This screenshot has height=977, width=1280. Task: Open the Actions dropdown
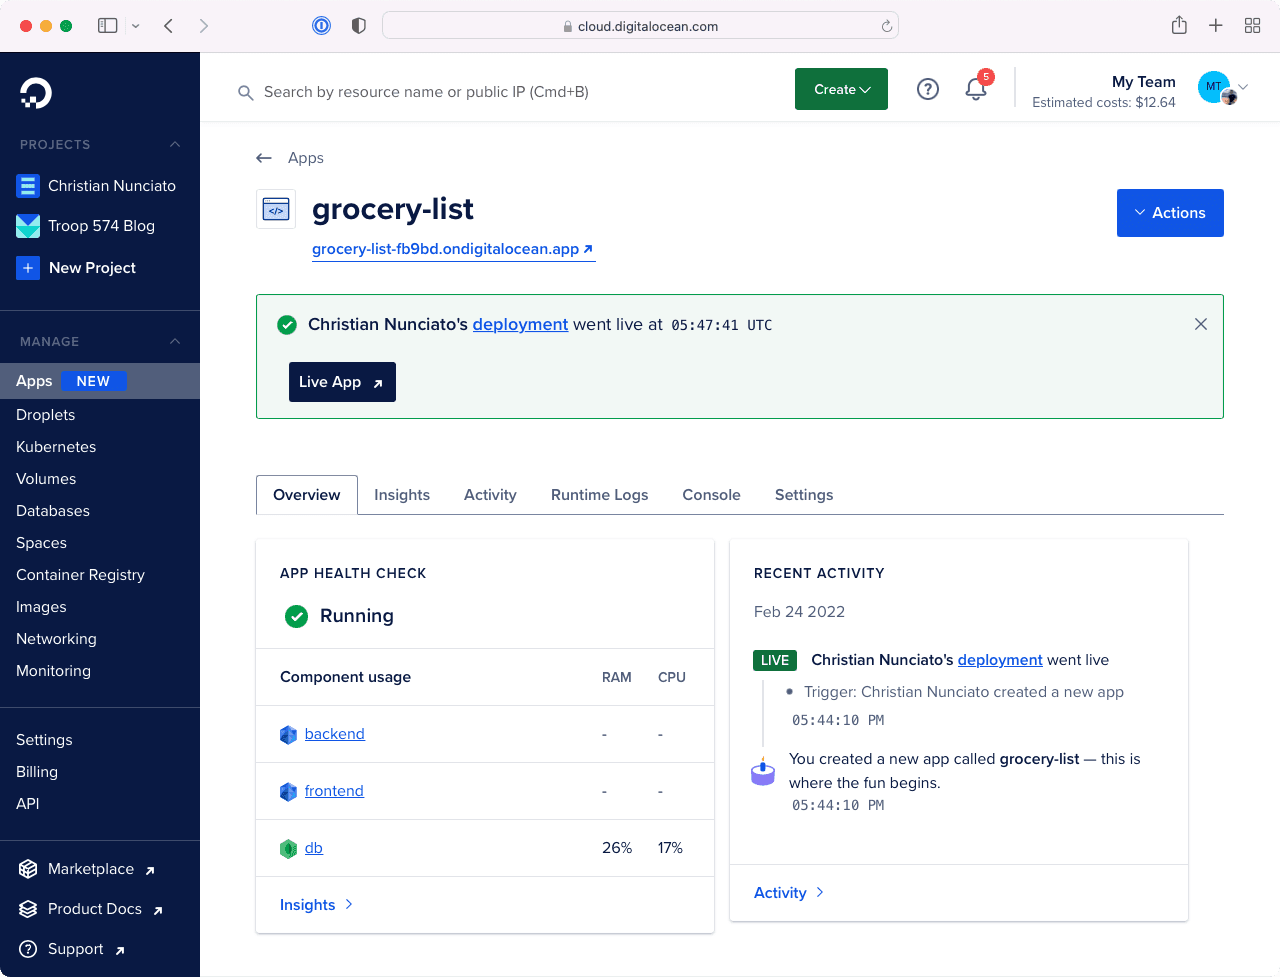1170,213
